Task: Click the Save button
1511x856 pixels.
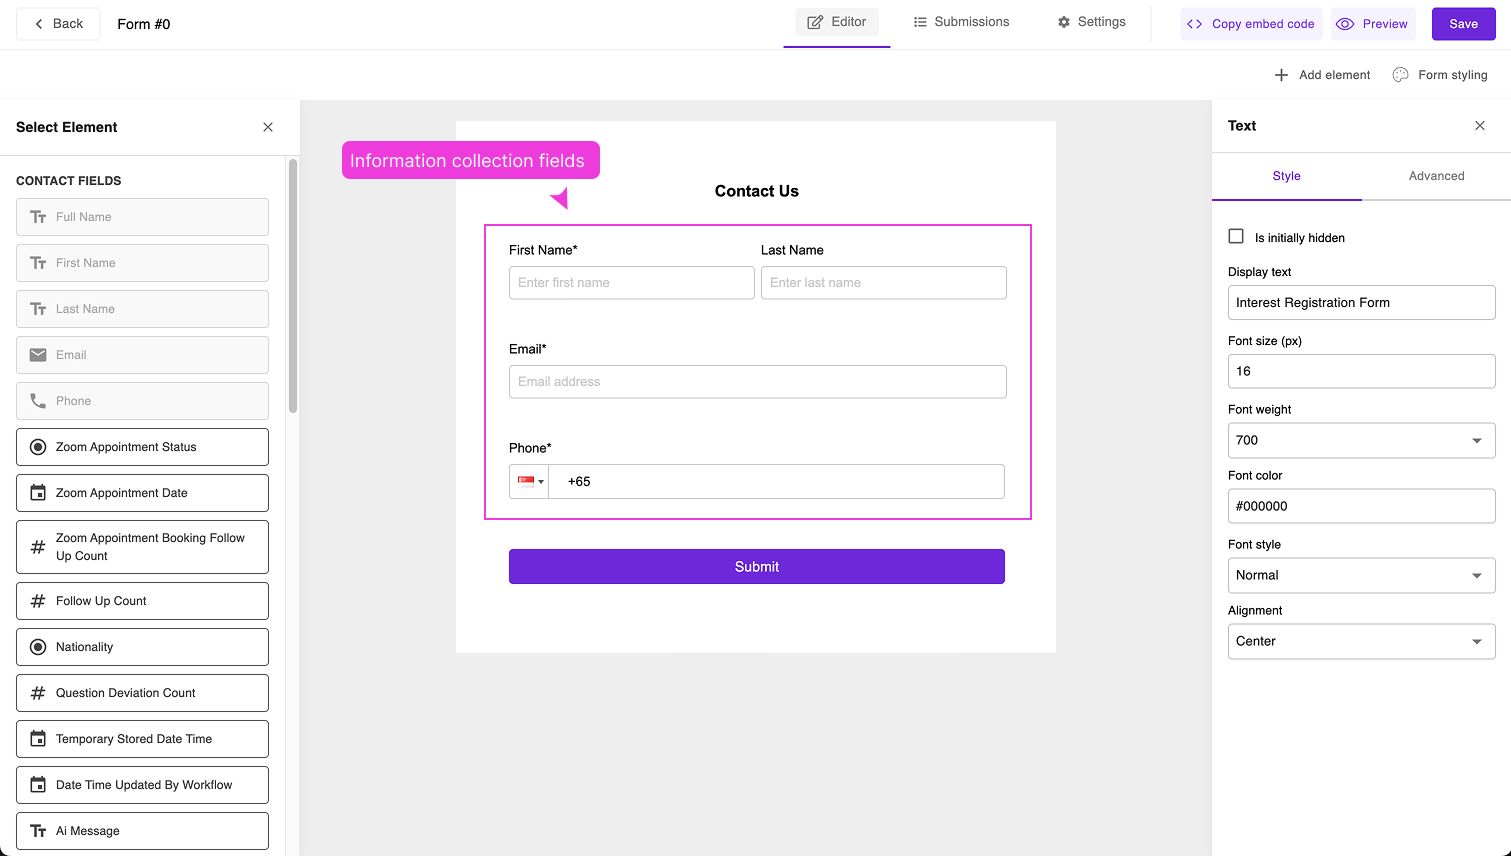Action: (x=1463, y=23)
